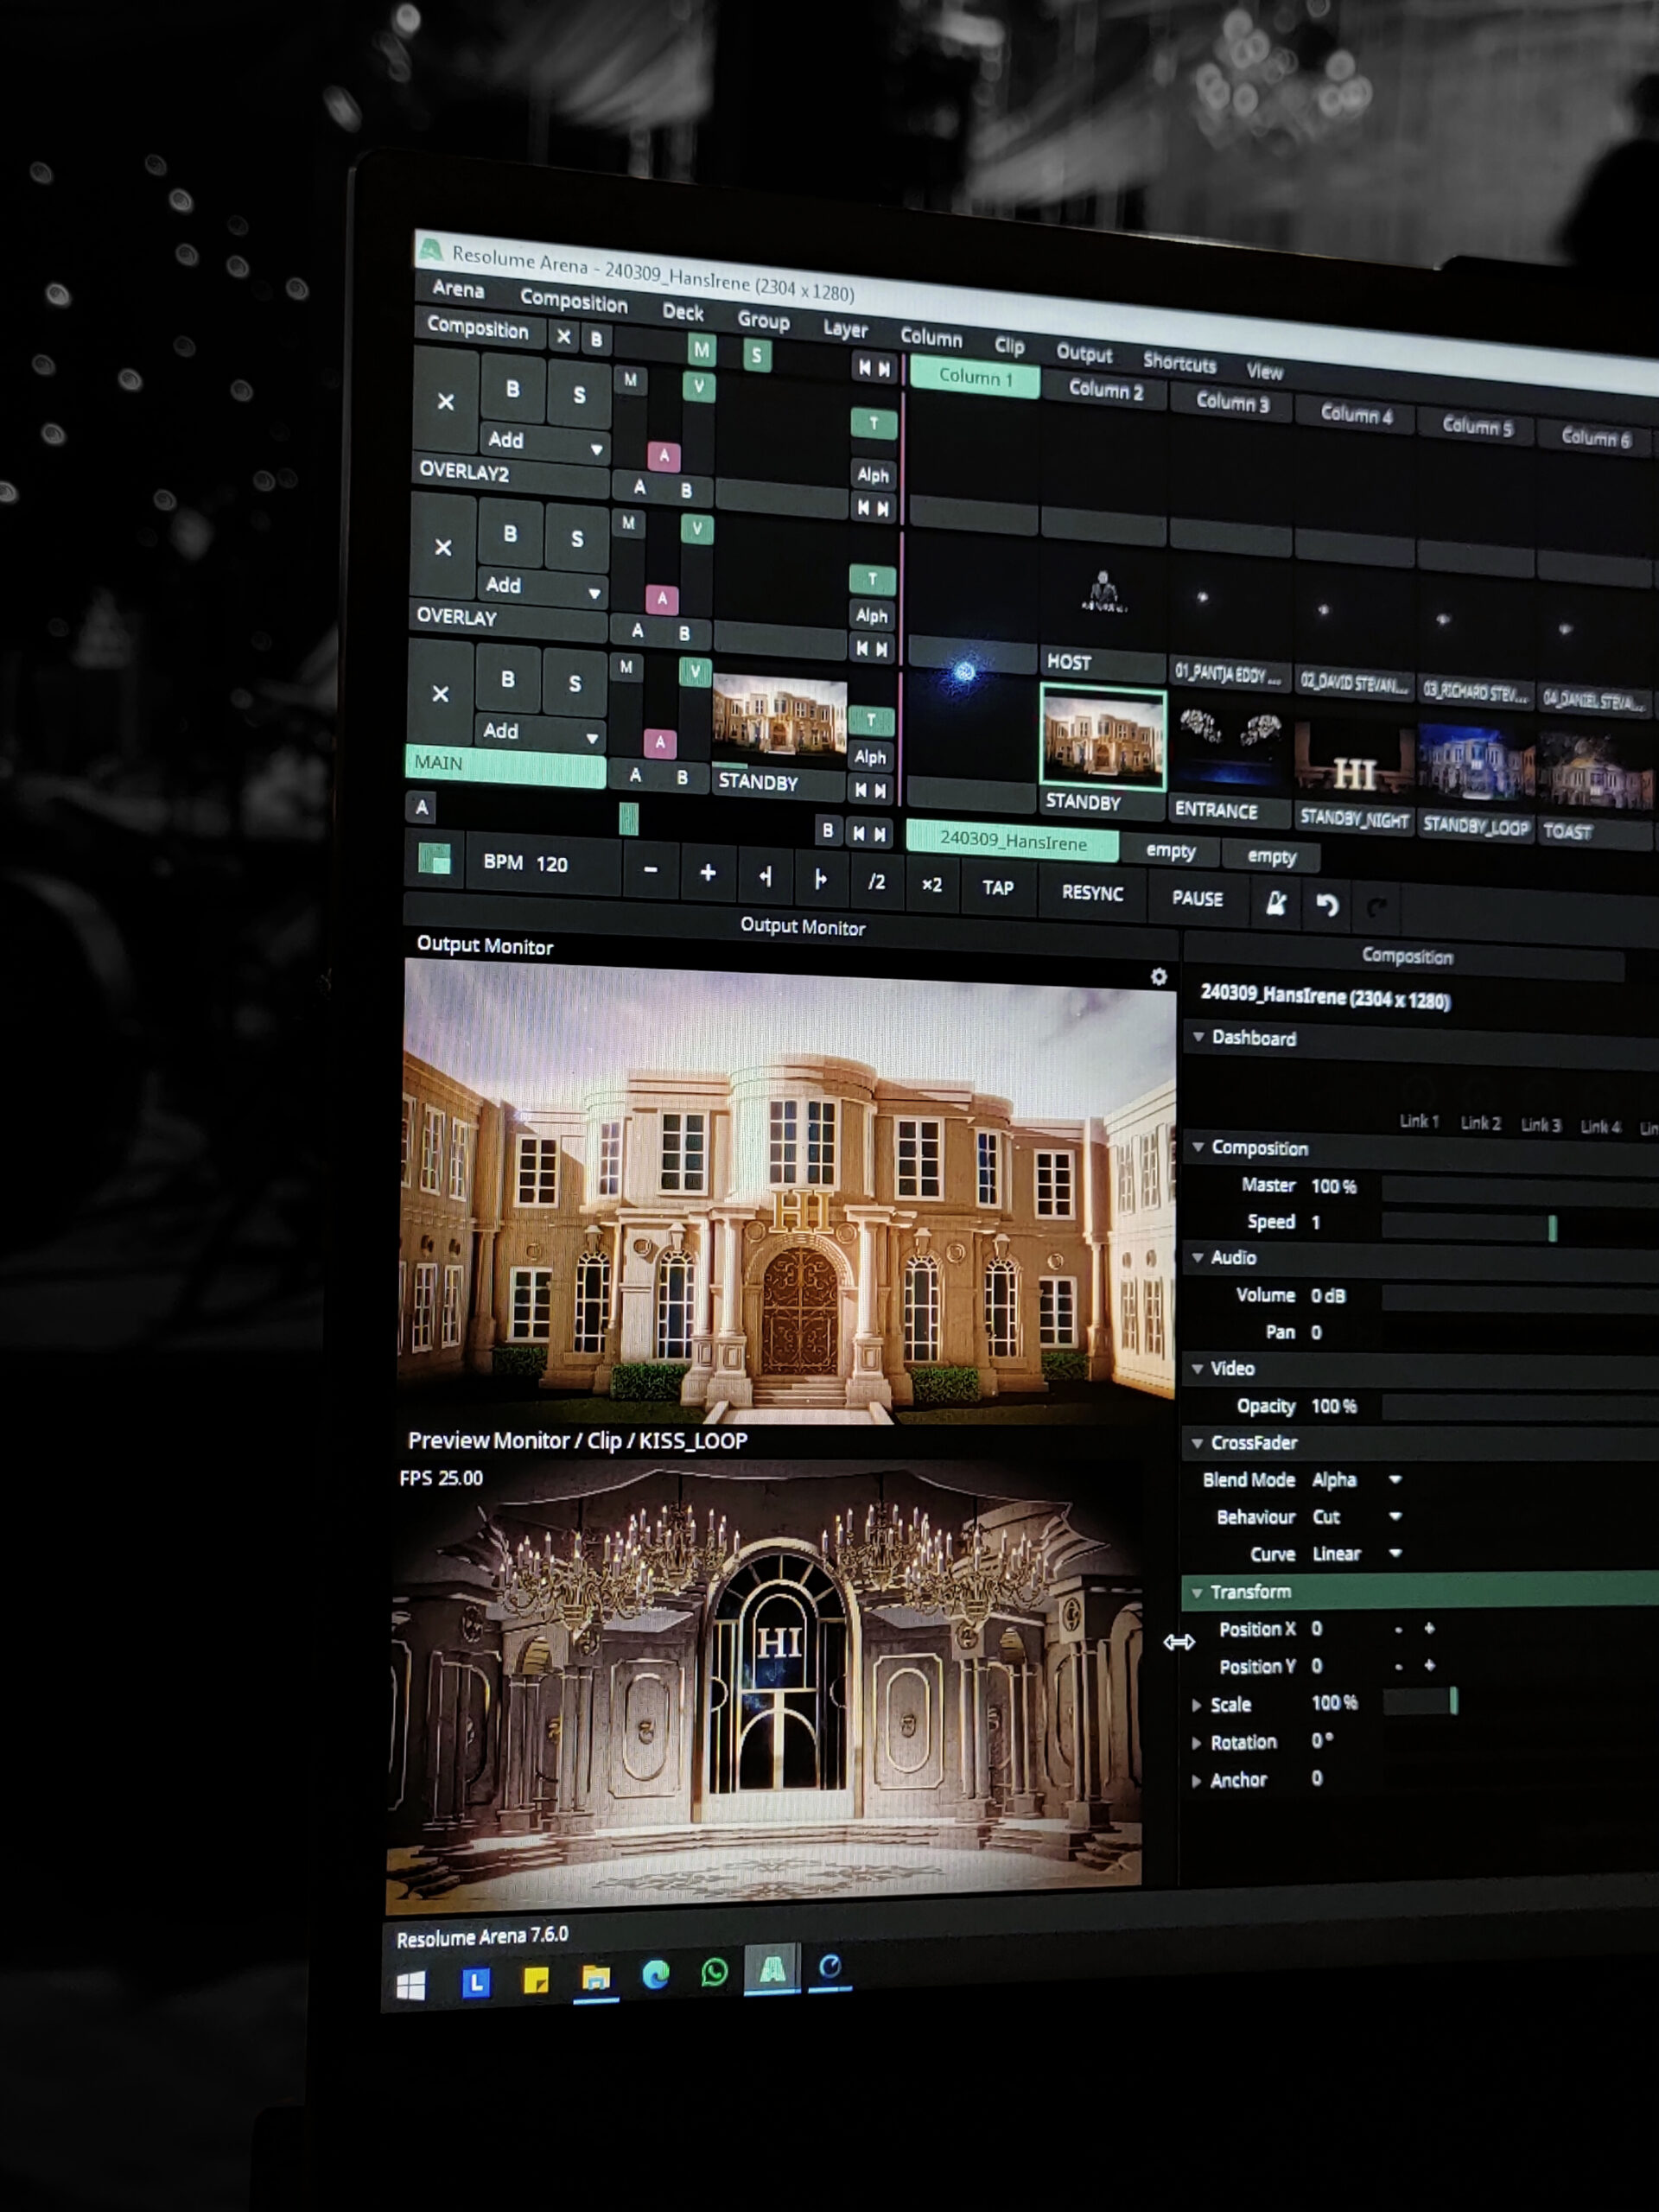Expand the Scale parameter triangle

[1197, 1705]
